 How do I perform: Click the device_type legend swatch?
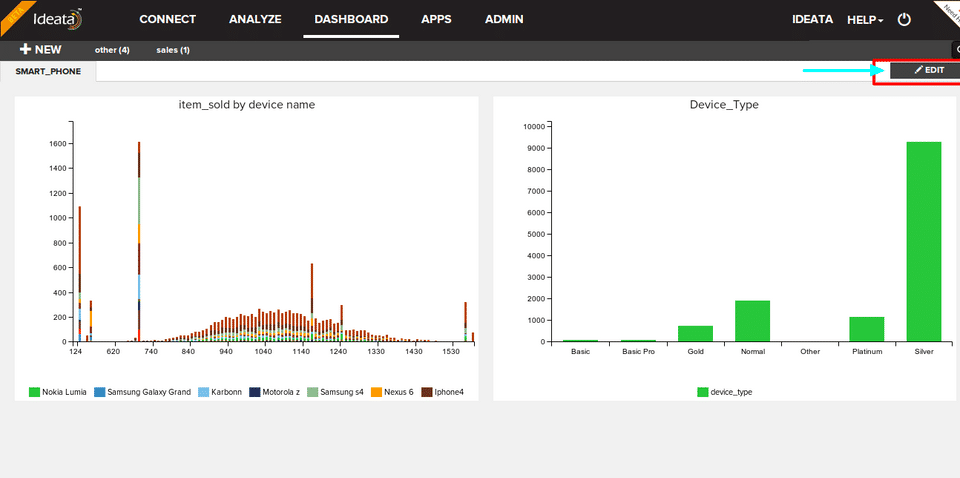[x=702, y=392]
